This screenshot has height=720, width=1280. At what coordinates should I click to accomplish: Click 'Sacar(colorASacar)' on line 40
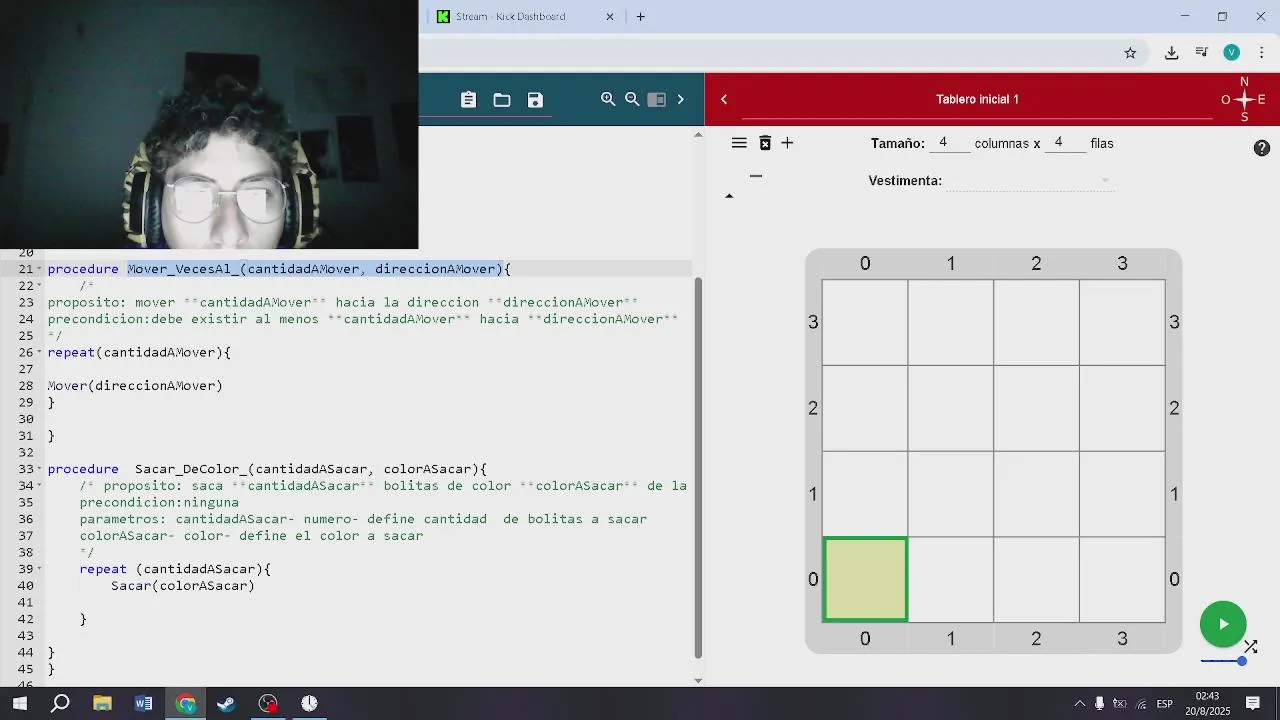point(183,586)
